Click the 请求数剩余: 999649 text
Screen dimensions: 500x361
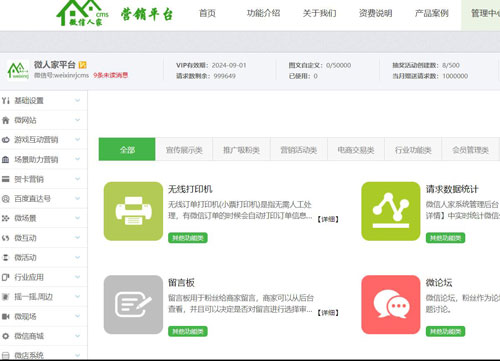tap(206, 76)
